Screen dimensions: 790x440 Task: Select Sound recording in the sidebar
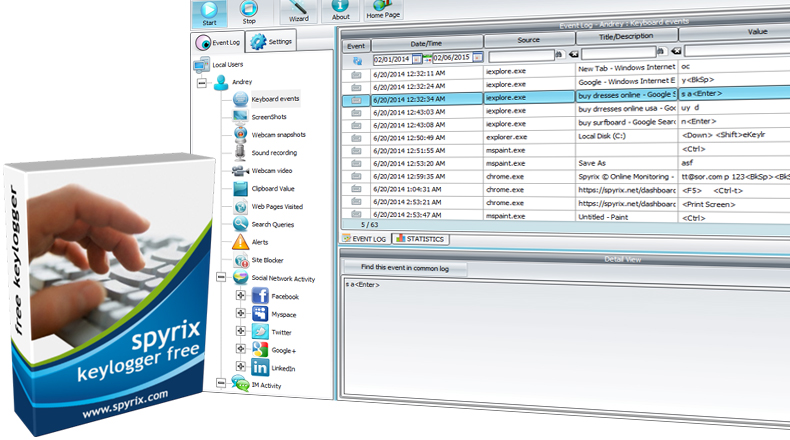point(274,153)
